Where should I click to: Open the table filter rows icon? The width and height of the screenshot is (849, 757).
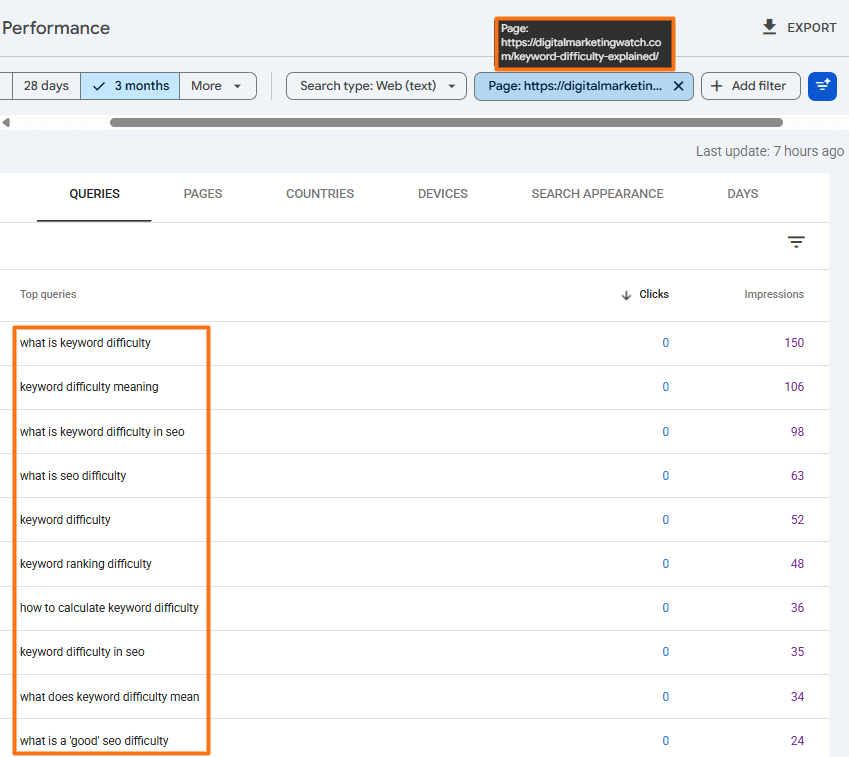coord(796,242)
